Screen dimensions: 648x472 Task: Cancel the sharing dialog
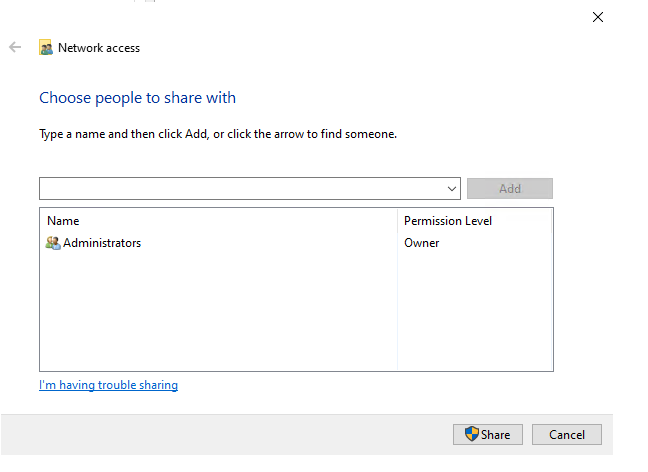tap(567, 434)
